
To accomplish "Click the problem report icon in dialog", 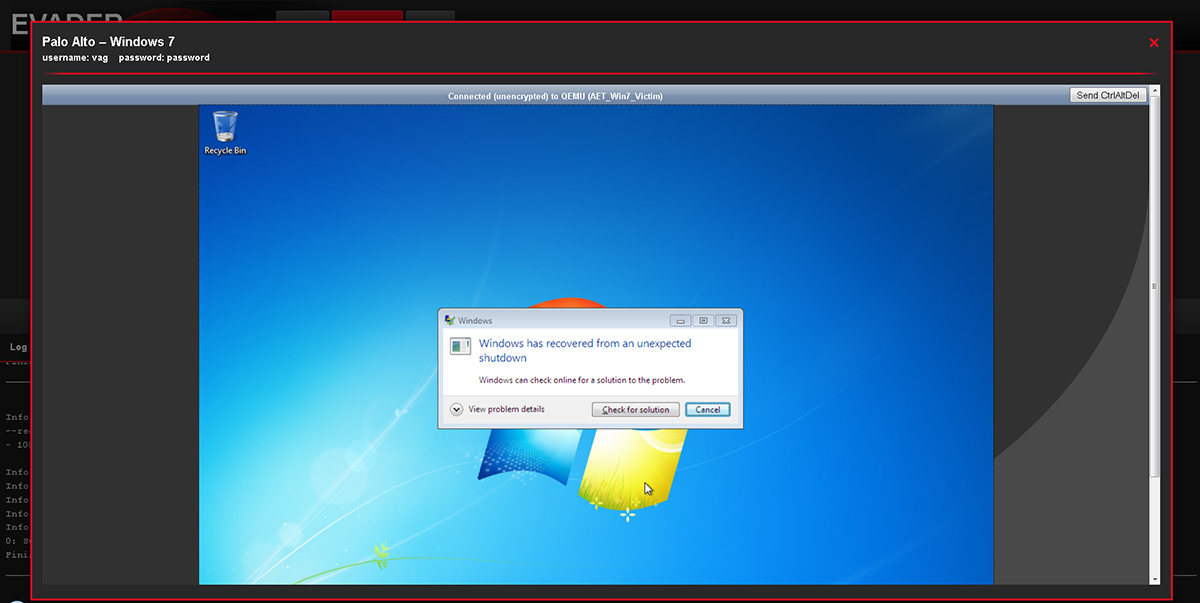I will pyautogui.click(x=460, y=346).
